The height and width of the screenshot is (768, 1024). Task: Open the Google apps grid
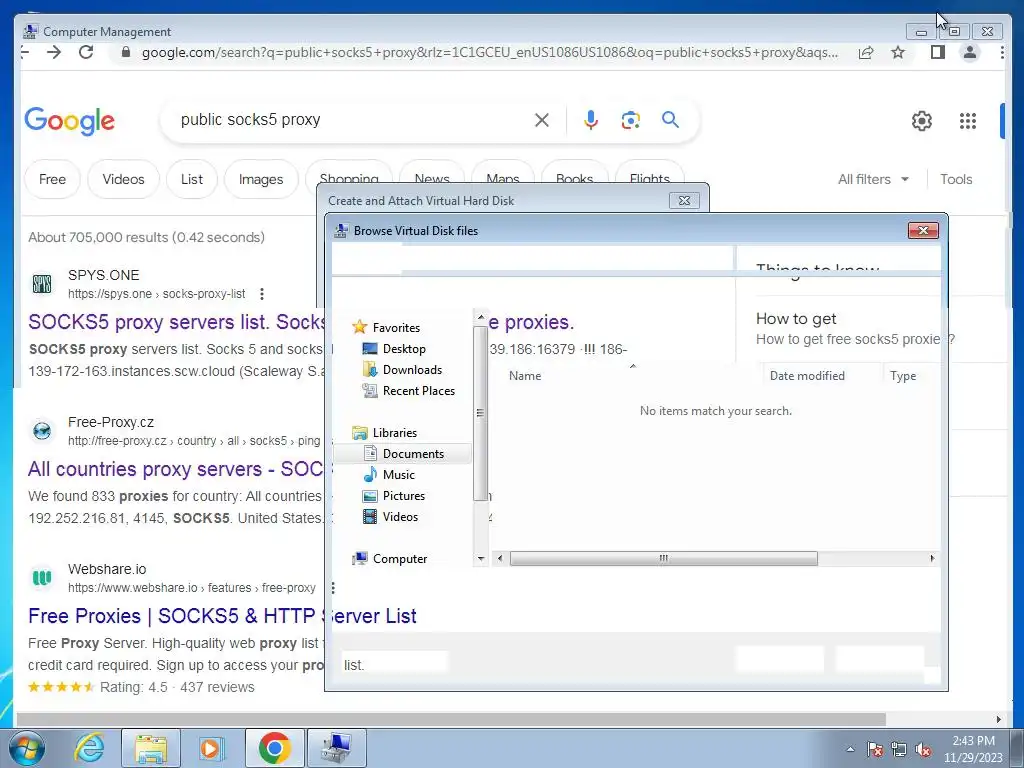pyautogui.click(x=968, y=121)
